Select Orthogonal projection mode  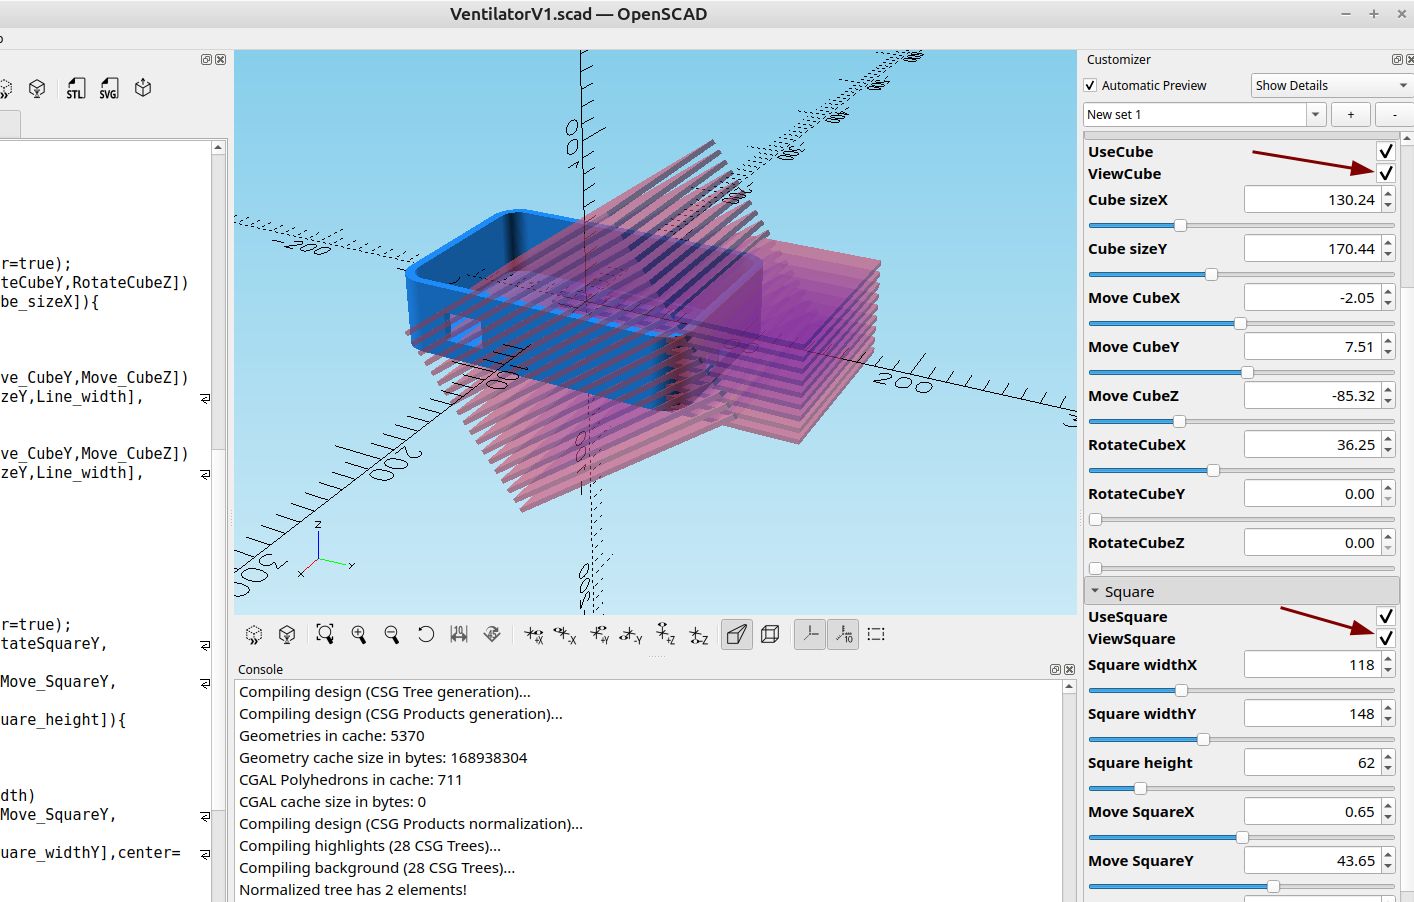click(x=770, y=634)
